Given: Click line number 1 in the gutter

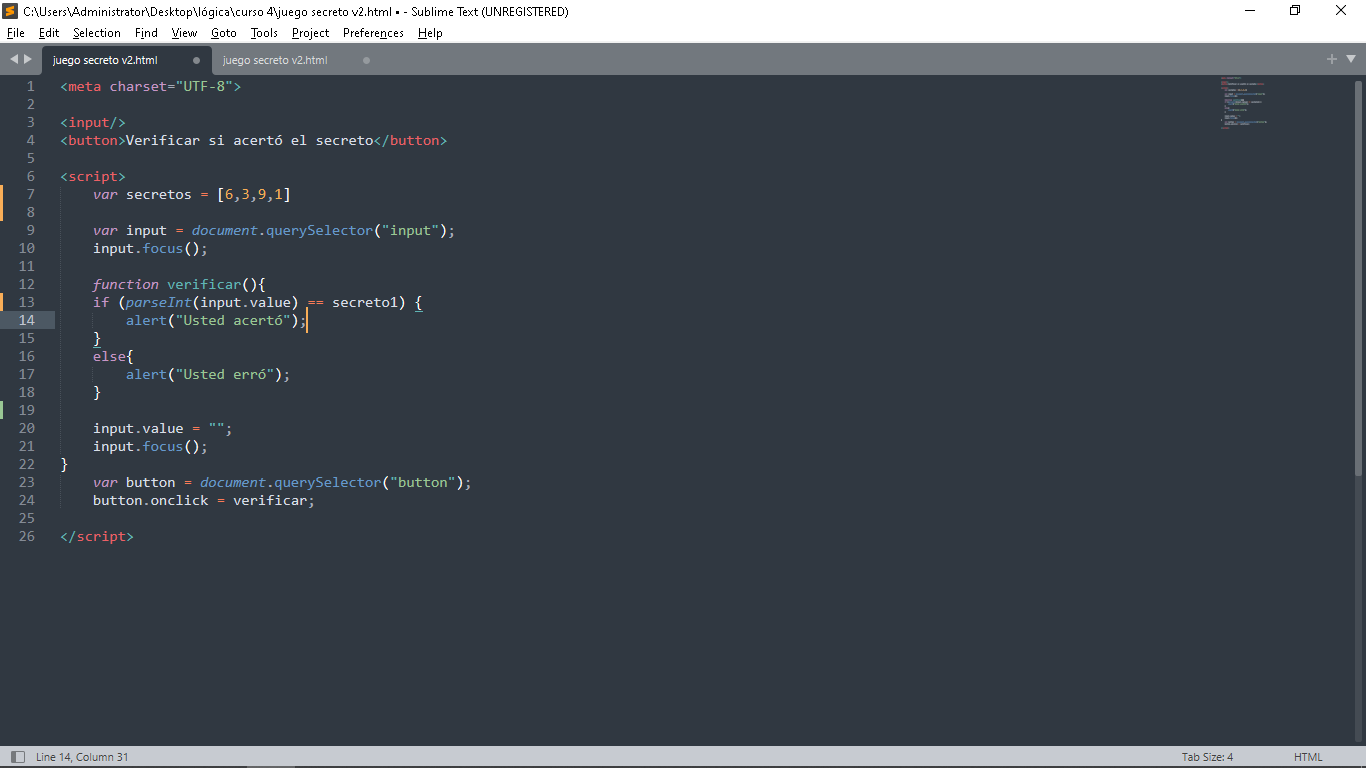Looking at the screenshot, I should coord(30,86).
